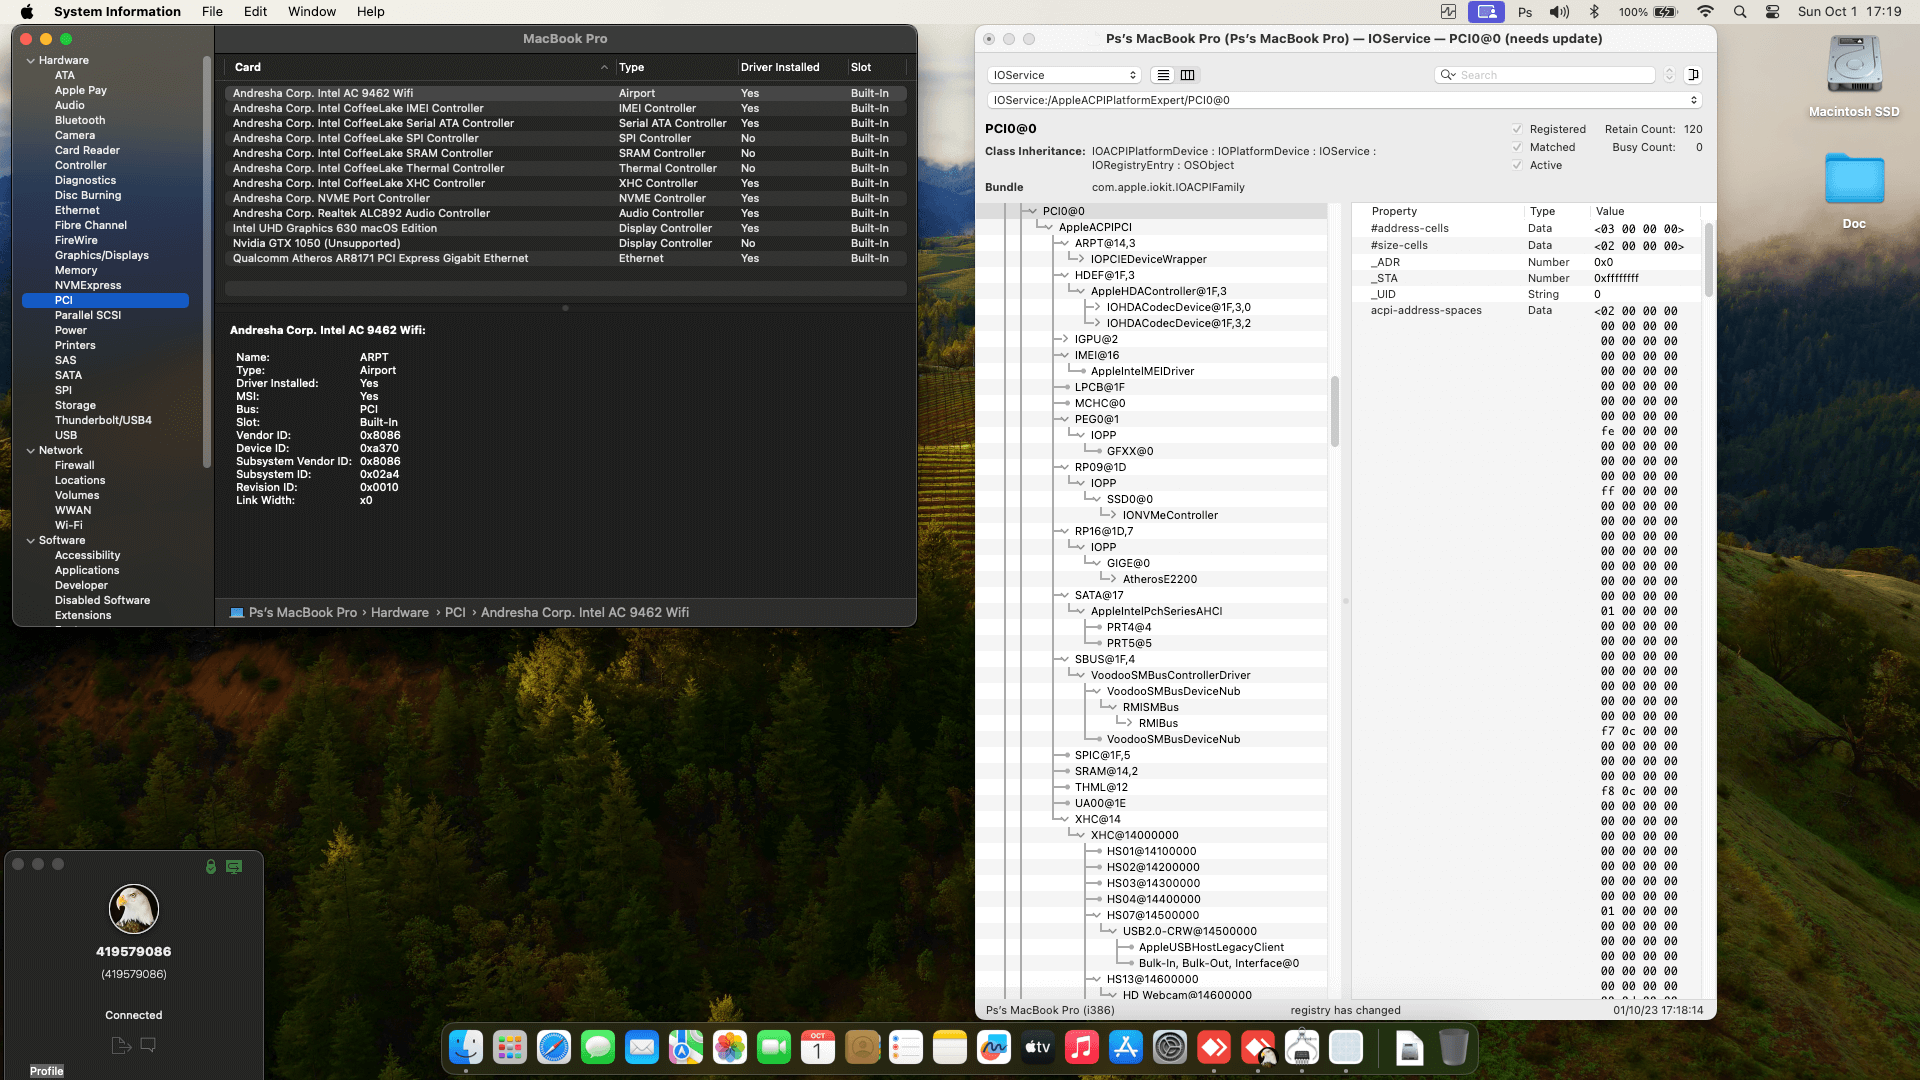
Task: Open Messages app in Dock
Action: (x=598, y=1047)
